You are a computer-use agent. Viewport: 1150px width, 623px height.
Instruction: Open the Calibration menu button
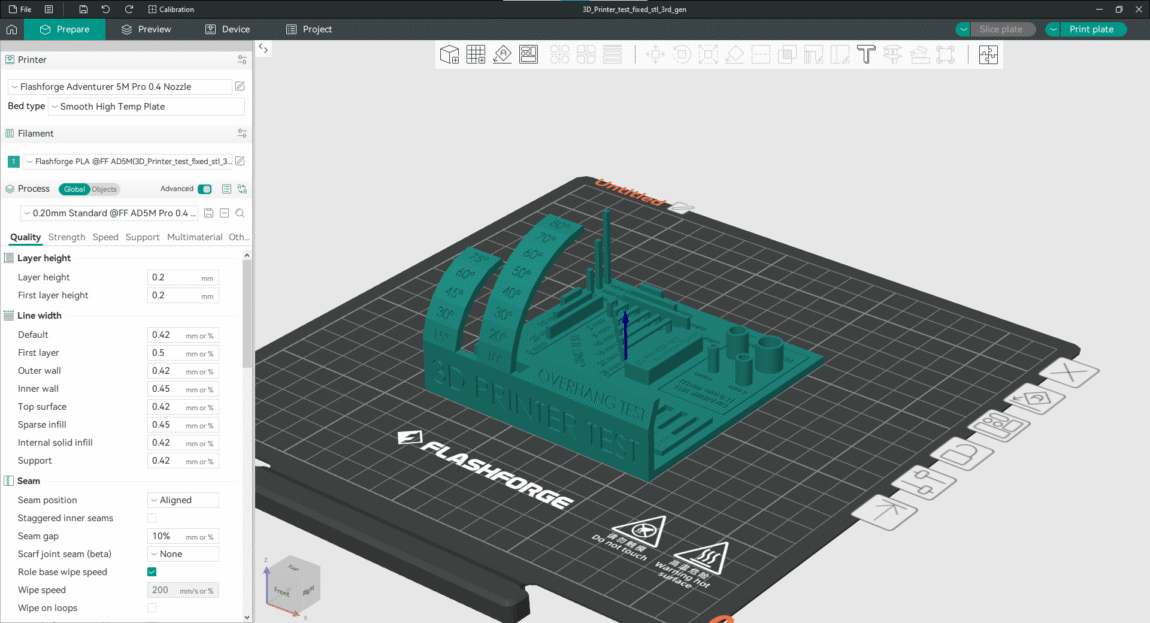pos(171,10)
